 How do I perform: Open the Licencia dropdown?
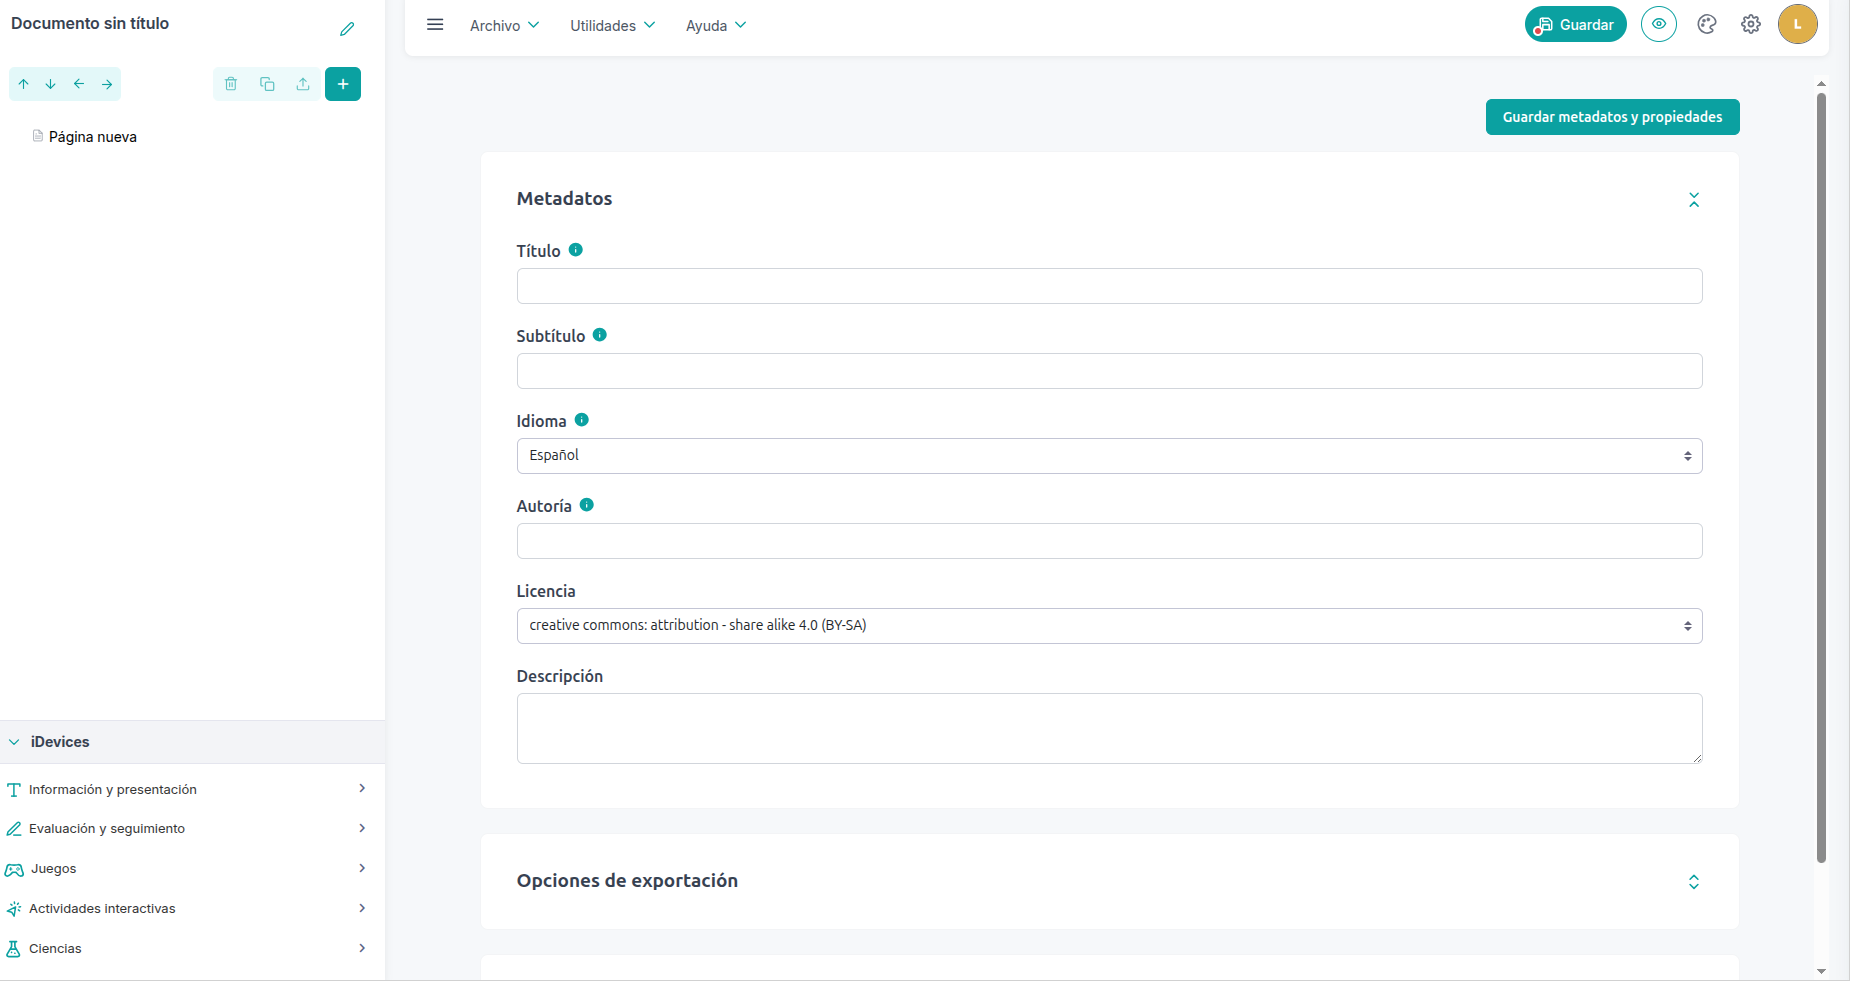pos(1109,626)
